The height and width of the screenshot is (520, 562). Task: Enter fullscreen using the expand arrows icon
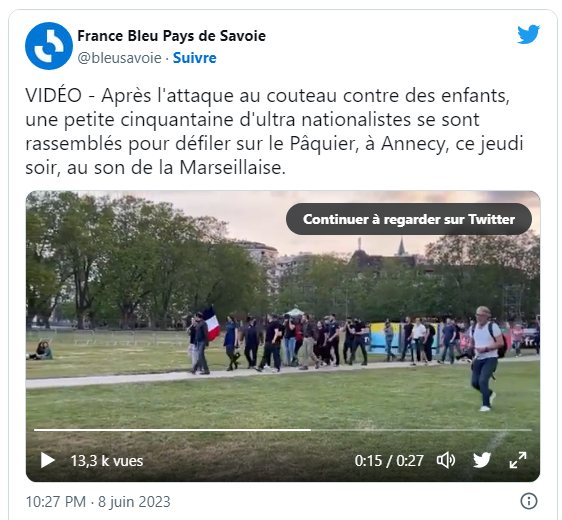click(x=518, y=460)
